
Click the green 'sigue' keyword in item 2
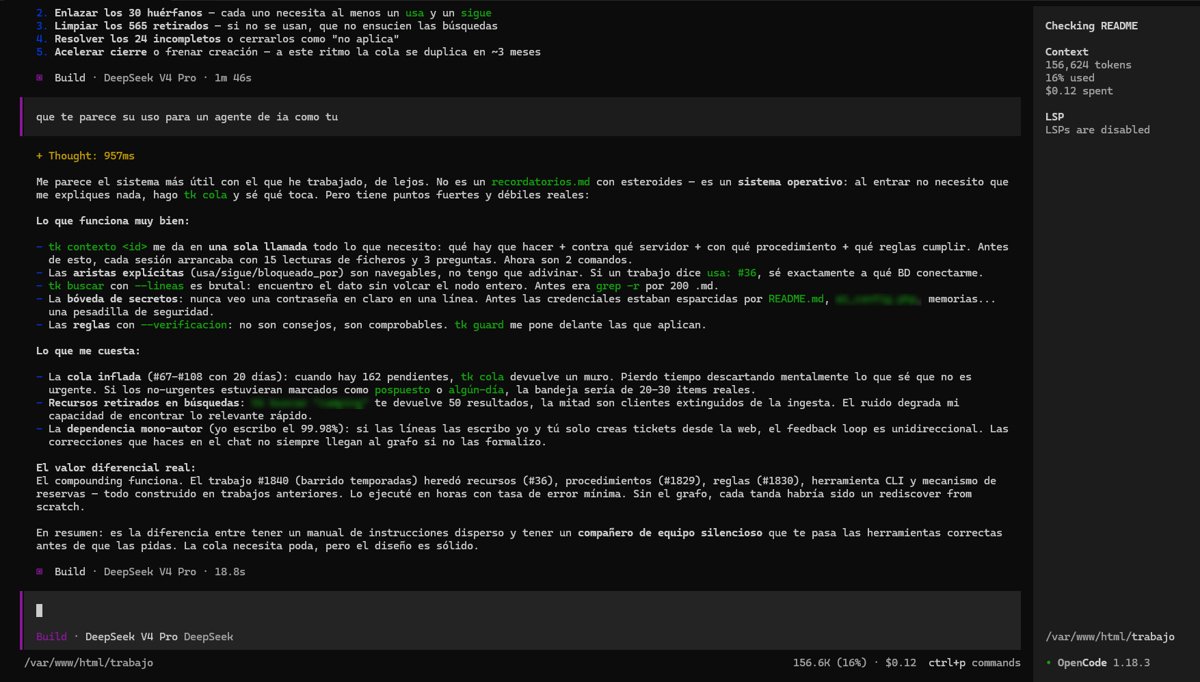point(476,13)
